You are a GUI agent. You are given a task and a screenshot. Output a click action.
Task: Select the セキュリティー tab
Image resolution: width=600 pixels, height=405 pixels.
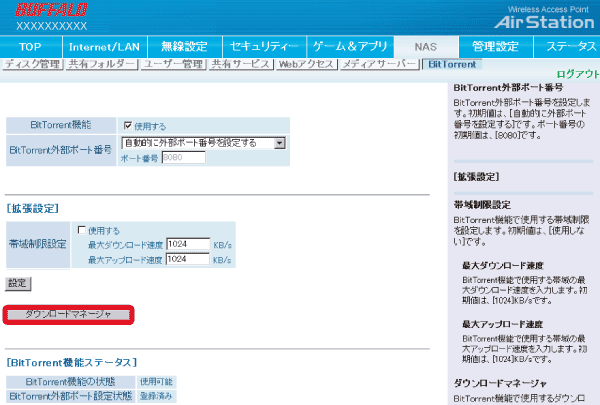pos(263,46)
